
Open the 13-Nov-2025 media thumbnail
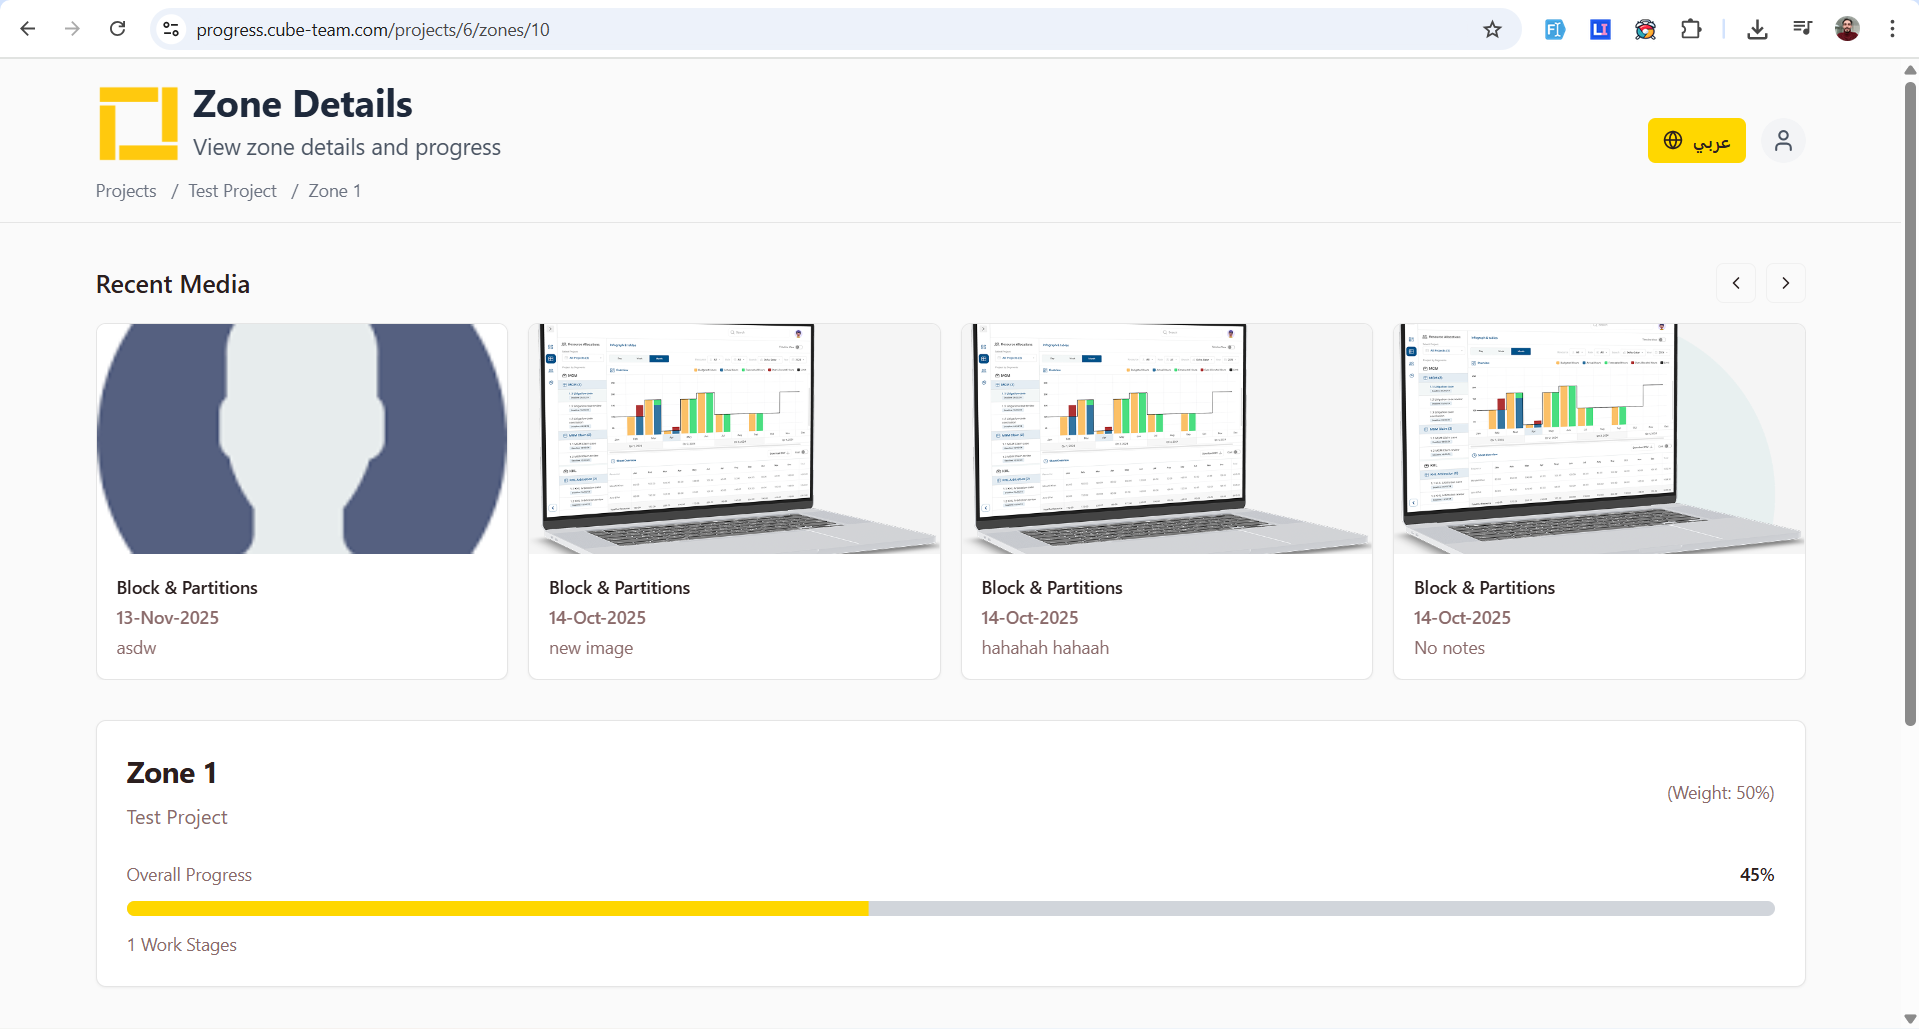point(302,439)
